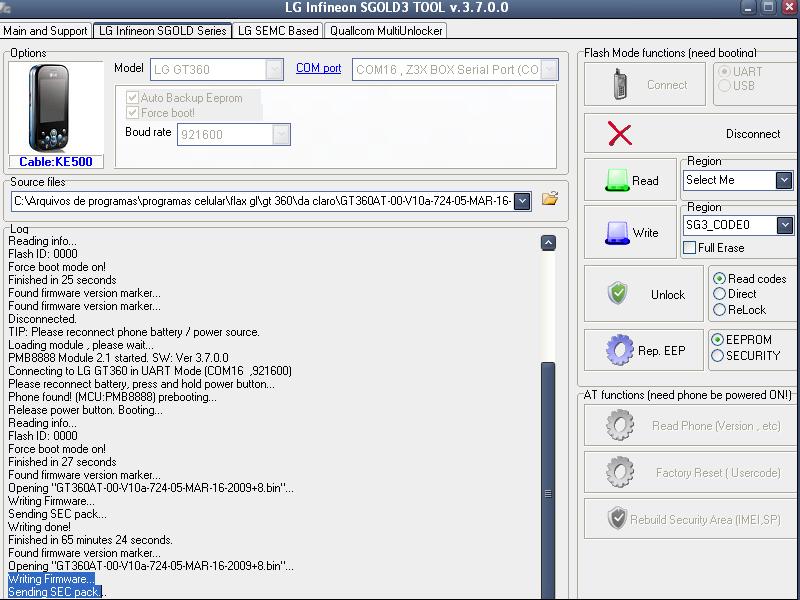
Task: Open the source file browse folder icon
Action: [x=549, y=200]
